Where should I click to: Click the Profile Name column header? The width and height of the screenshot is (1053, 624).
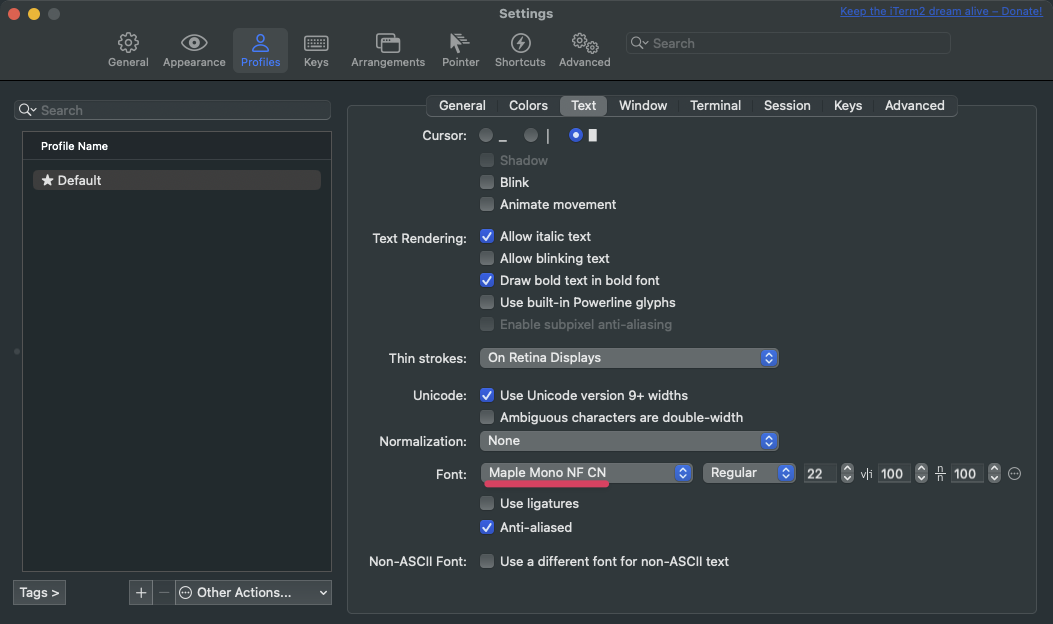[177, 146]
